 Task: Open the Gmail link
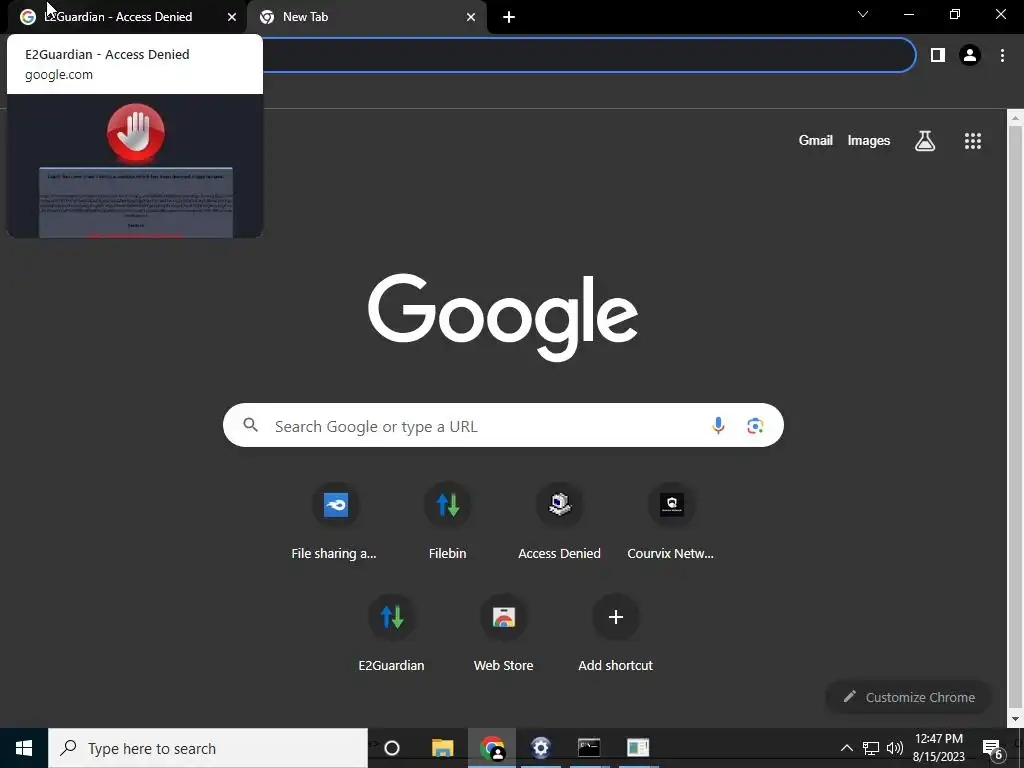click(816, 140)
